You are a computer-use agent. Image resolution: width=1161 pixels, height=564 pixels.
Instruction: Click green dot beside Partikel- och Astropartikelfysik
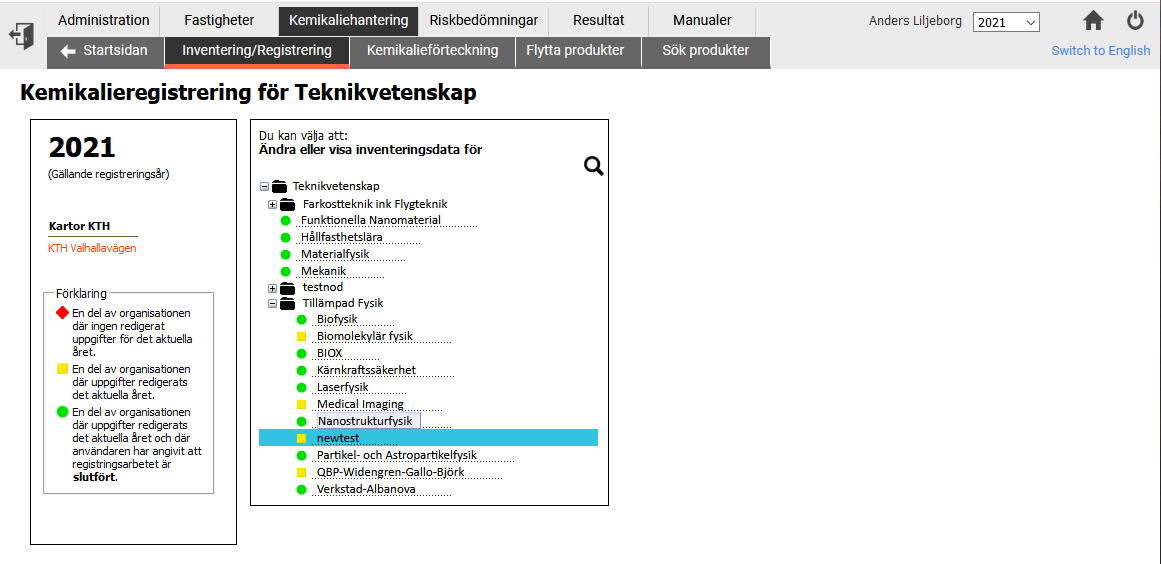click(301, 455)
